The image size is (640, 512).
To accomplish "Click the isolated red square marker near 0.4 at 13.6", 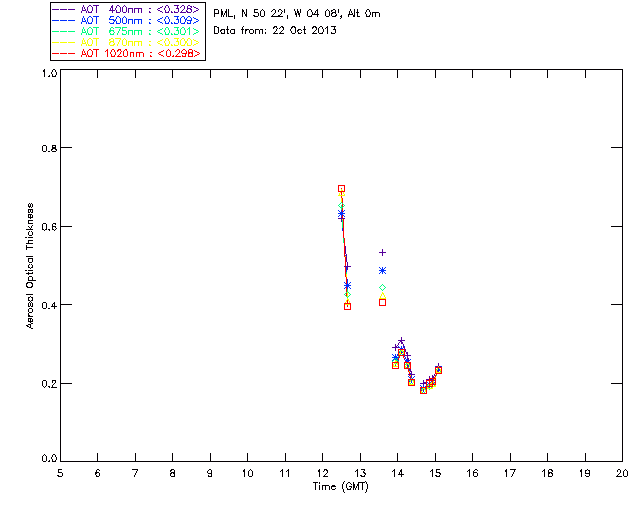I will coord(382,303).
